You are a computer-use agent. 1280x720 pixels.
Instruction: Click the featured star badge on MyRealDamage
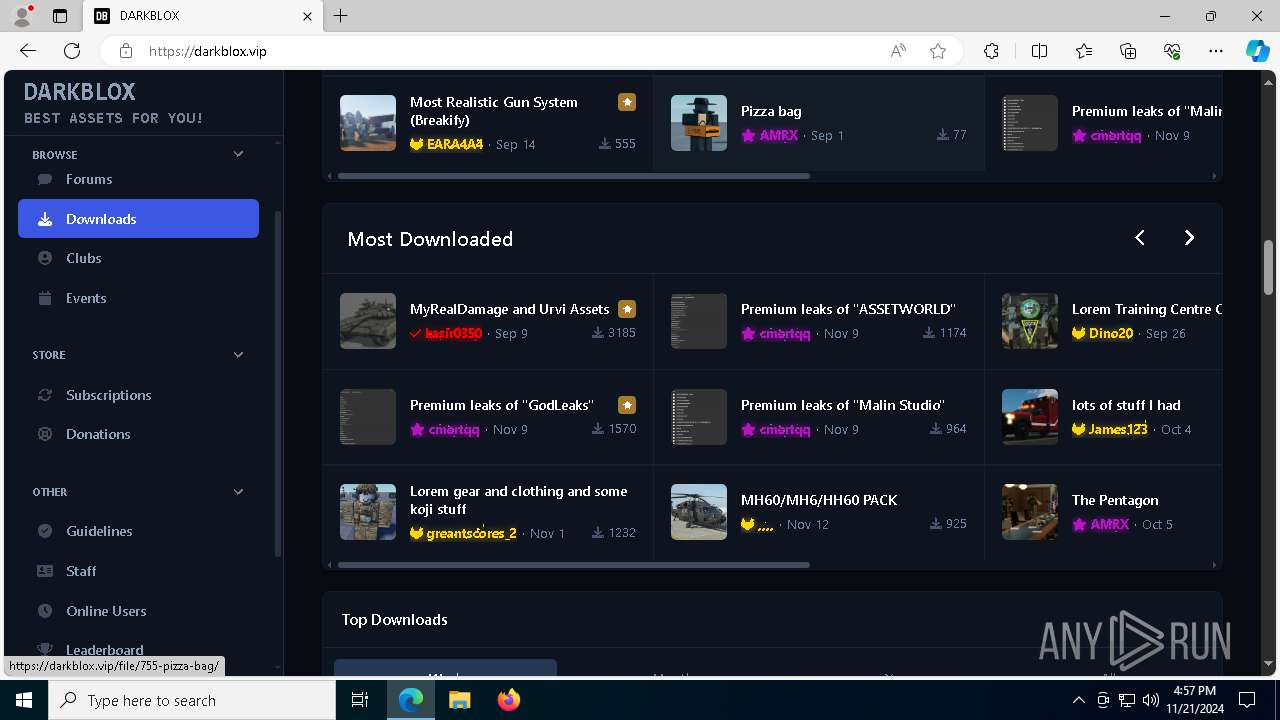point(627,309)
